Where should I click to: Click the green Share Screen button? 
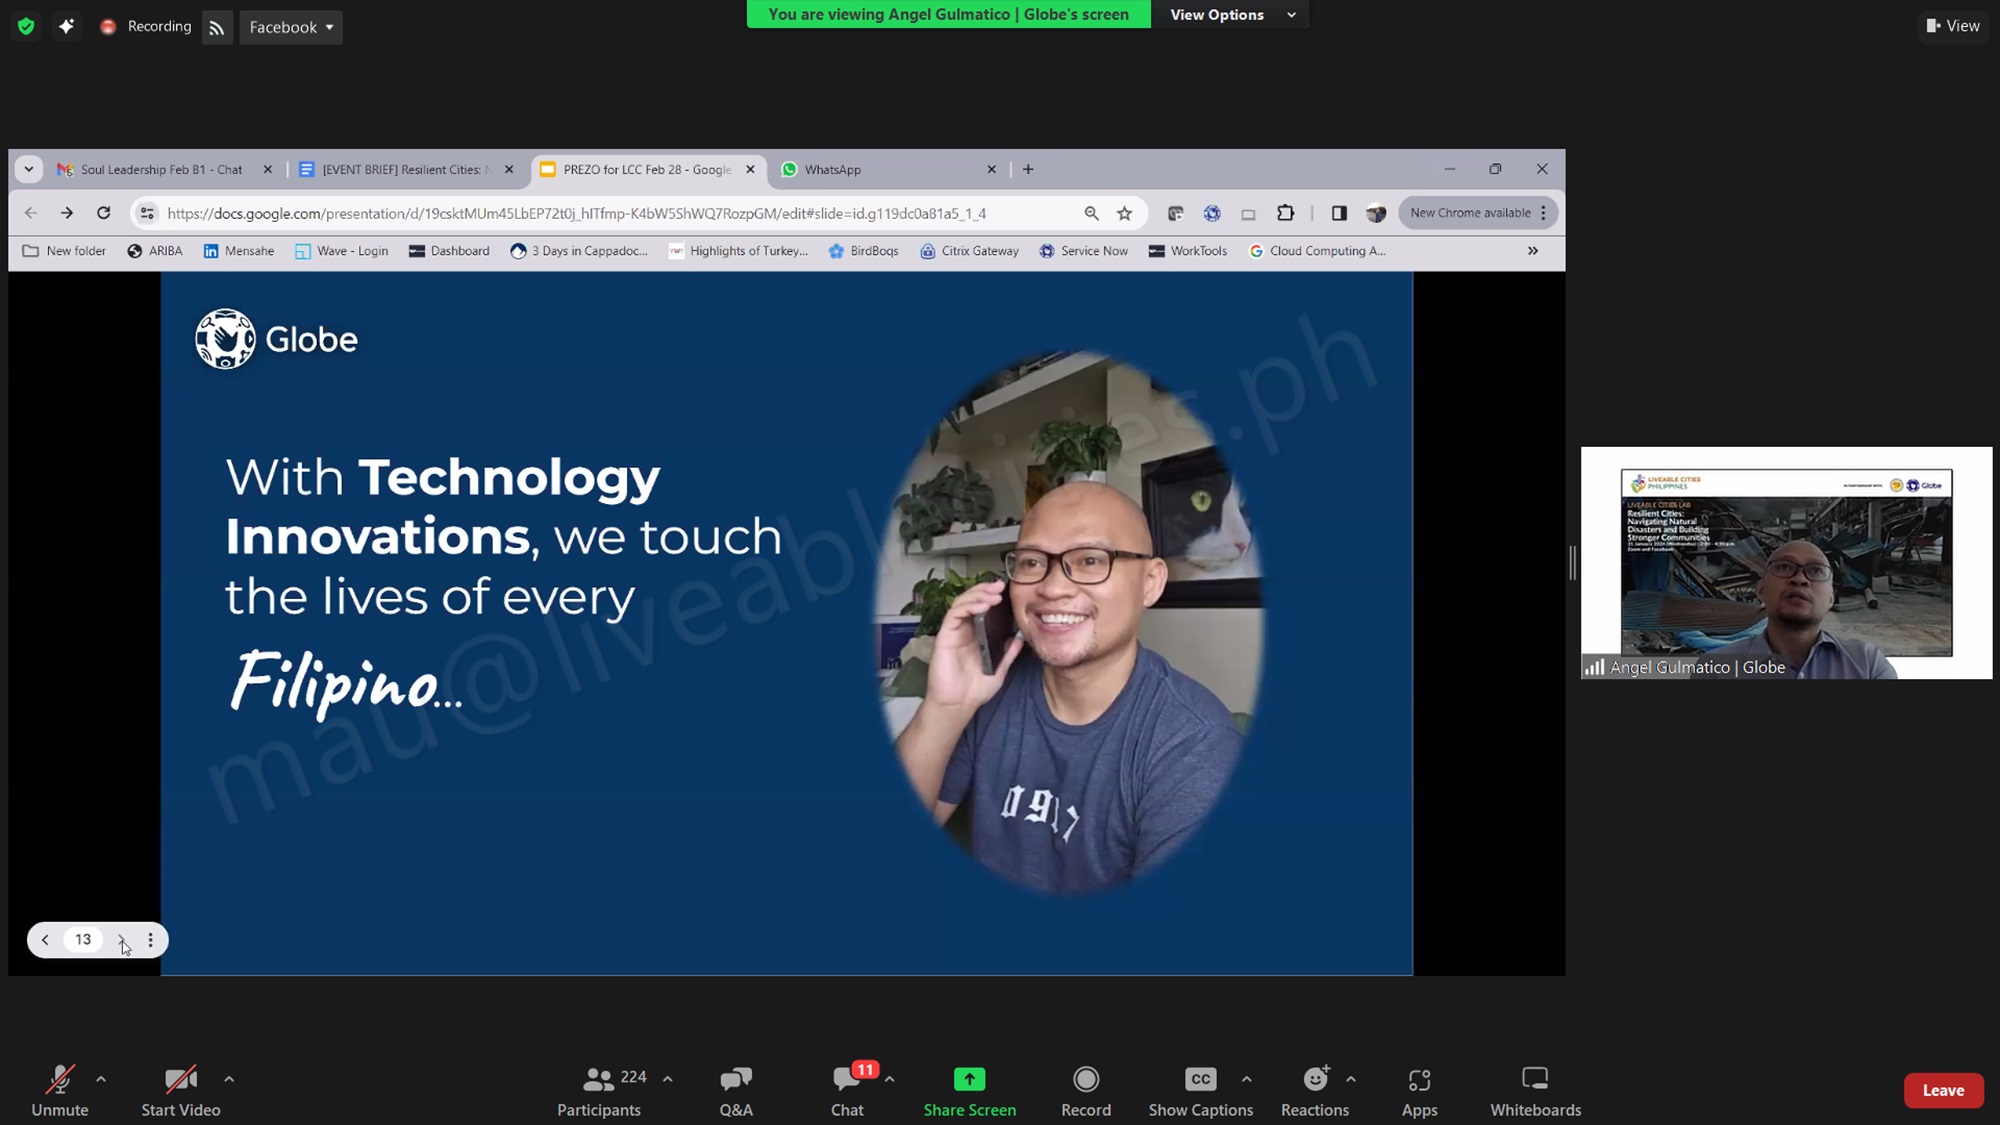(x=970, y=1091)
